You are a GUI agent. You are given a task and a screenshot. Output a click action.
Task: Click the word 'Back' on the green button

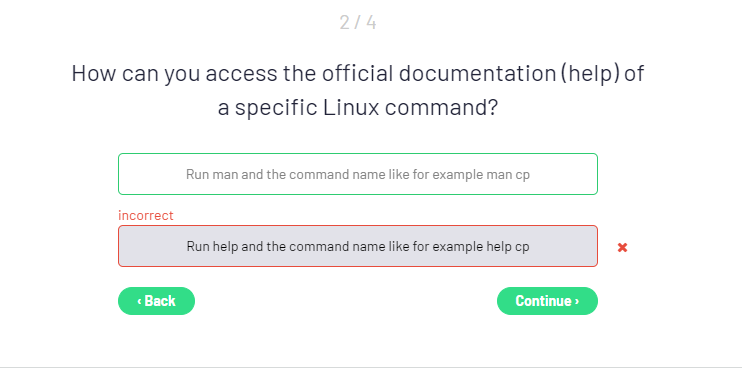pos(160,301)
